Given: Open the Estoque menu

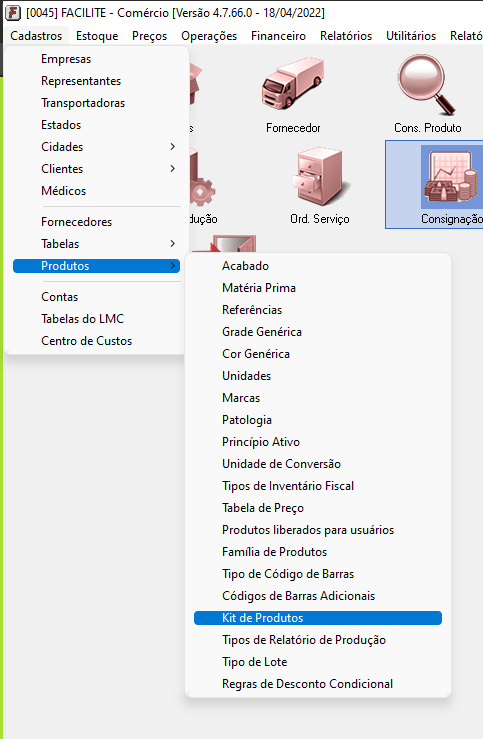Looking at the screenshot, I should click(97, 36).
